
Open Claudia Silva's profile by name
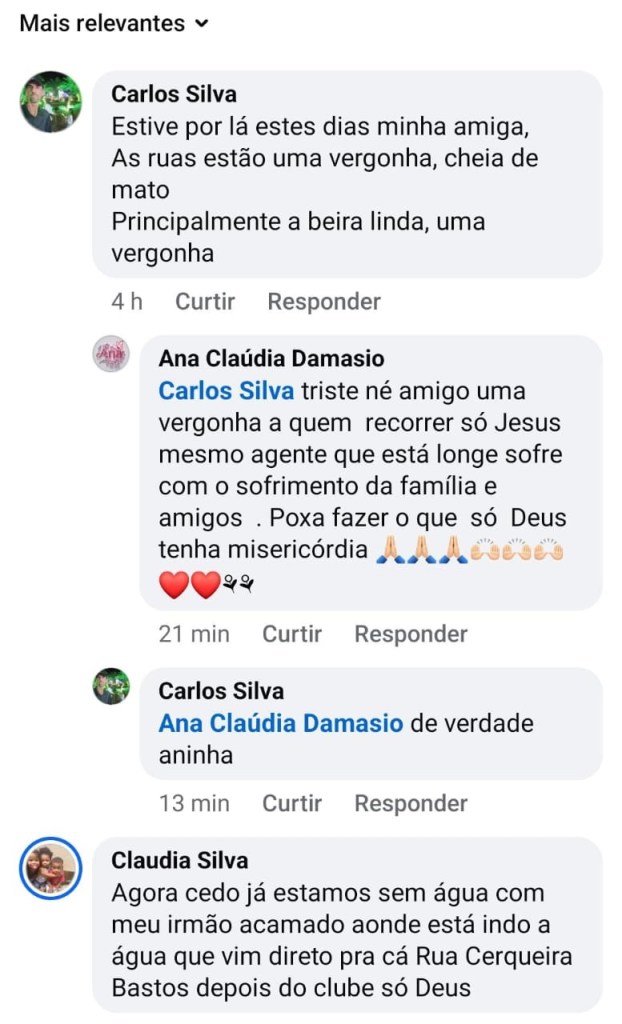pyautogui.click(x=180, y=861)
